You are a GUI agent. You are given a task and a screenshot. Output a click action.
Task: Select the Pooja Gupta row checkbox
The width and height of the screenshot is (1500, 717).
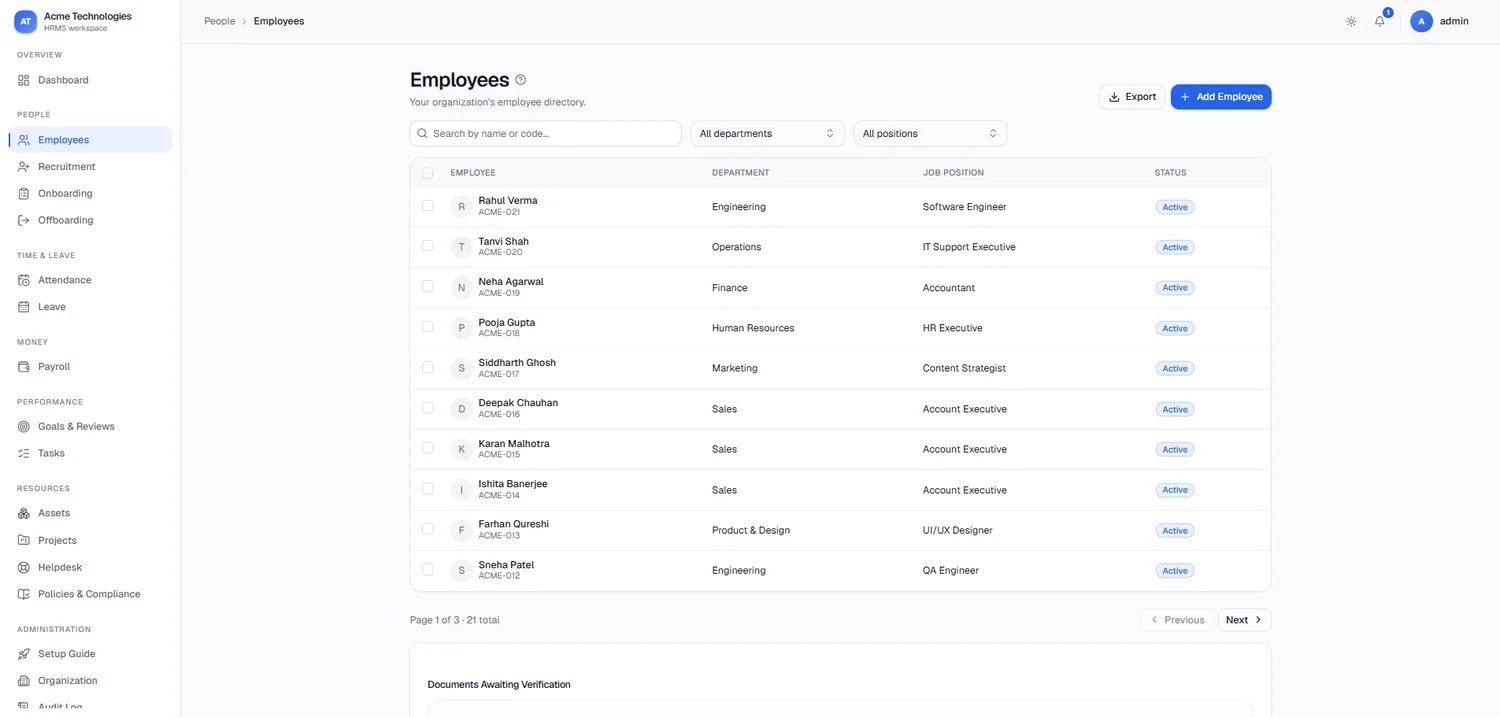click(427, 327)
